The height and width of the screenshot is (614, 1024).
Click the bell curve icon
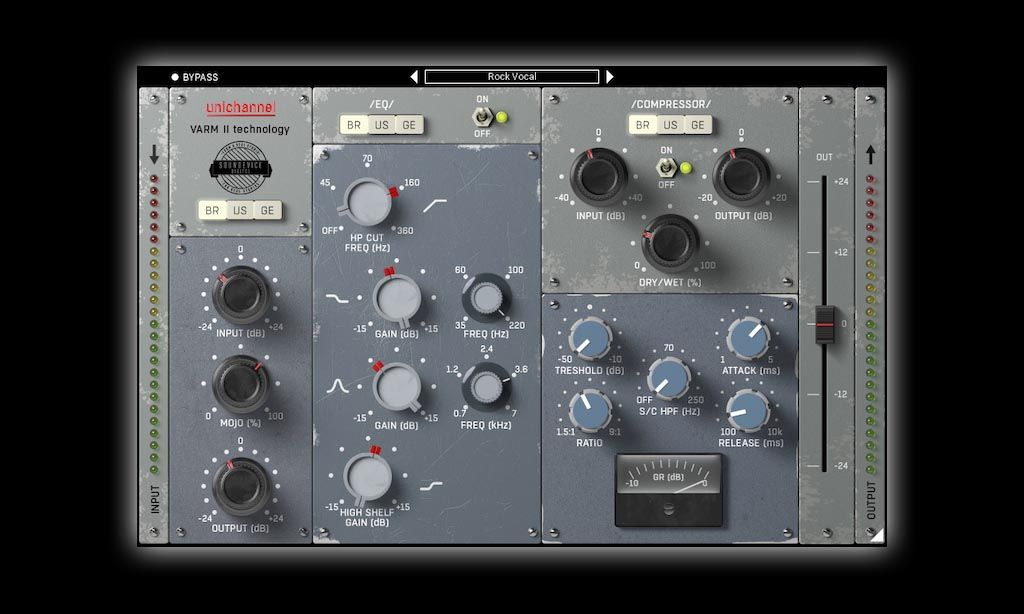(x=338, y=387)
